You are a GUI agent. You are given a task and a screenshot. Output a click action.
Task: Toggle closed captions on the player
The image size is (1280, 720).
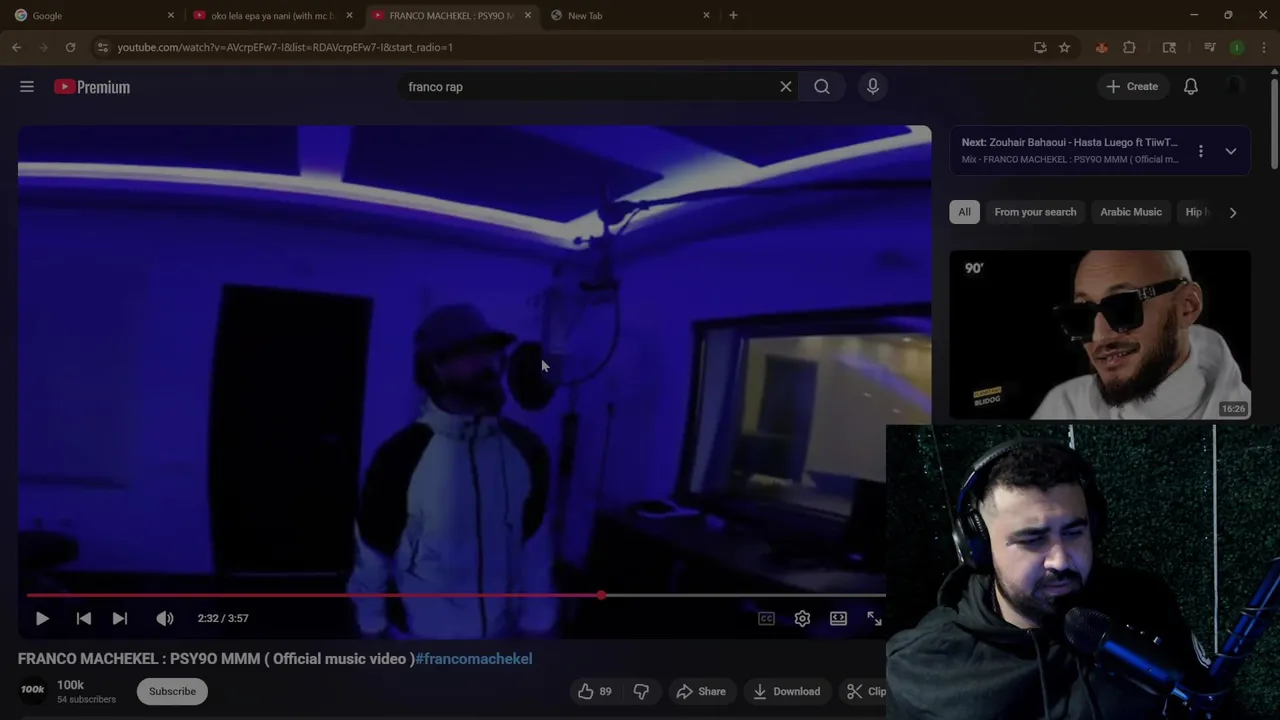(x=766, y=618)
